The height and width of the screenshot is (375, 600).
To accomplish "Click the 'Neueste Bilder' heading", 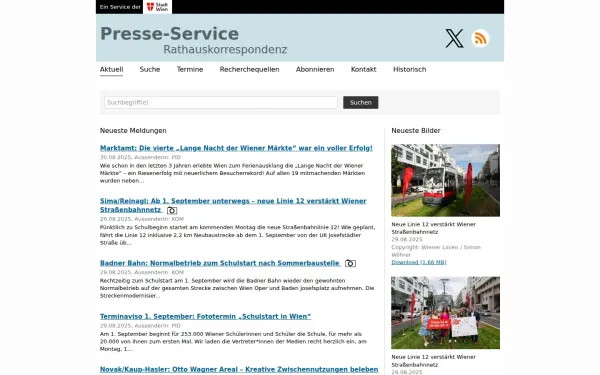I will [416, 131].
